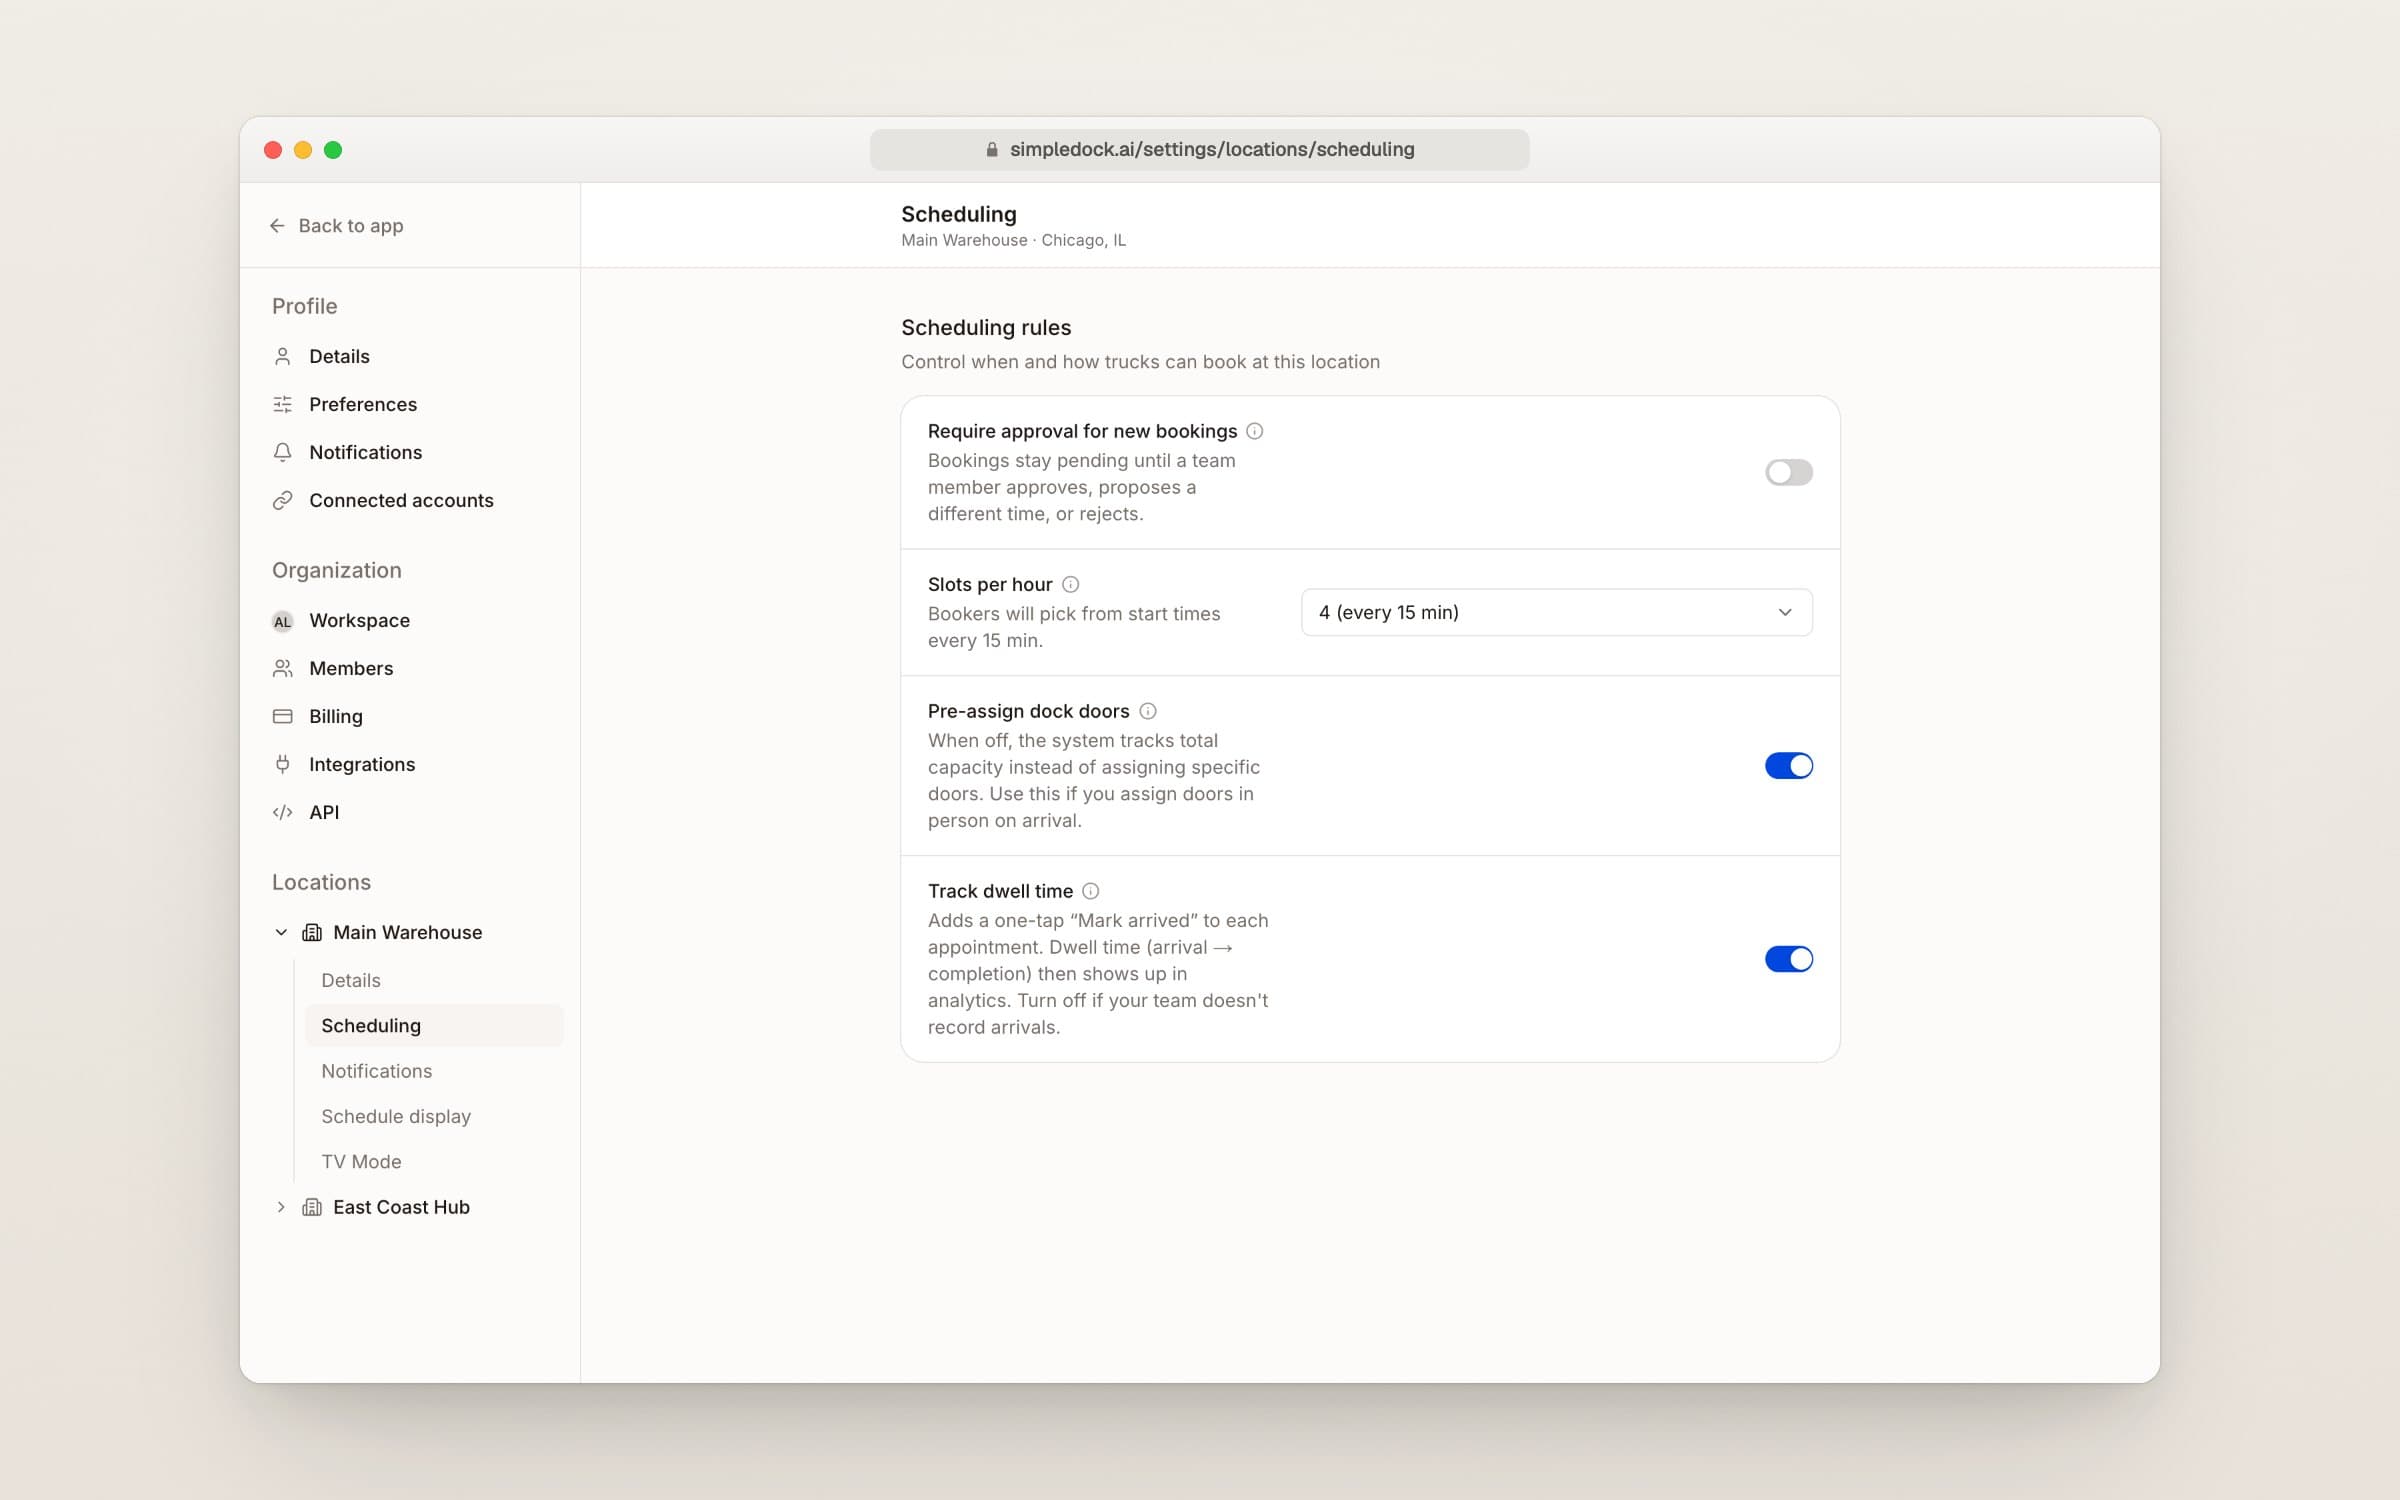Click the back arrow icon beside Back to app
Screen dimensions: 2400x1500
(277, 226)
